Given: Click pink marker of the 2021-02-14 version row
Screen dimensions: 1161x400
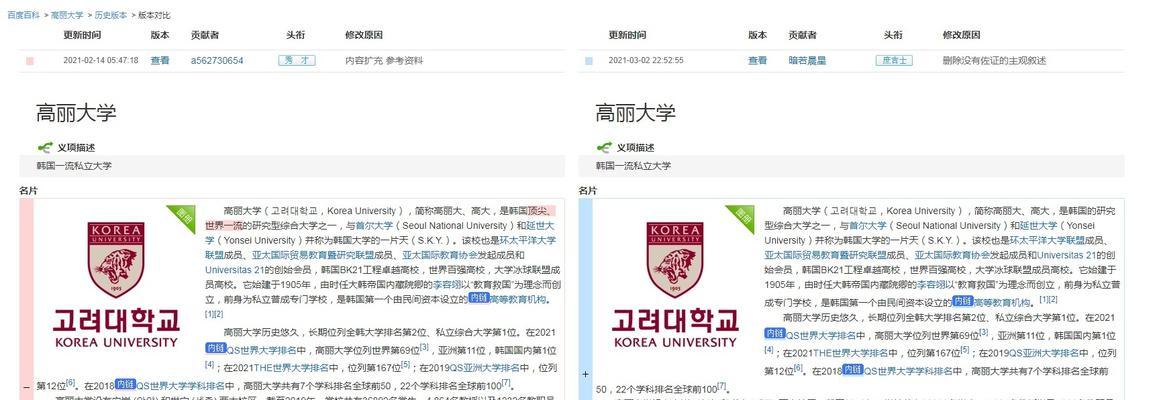Looking at the screenshot, I should (x=30, y=61).
